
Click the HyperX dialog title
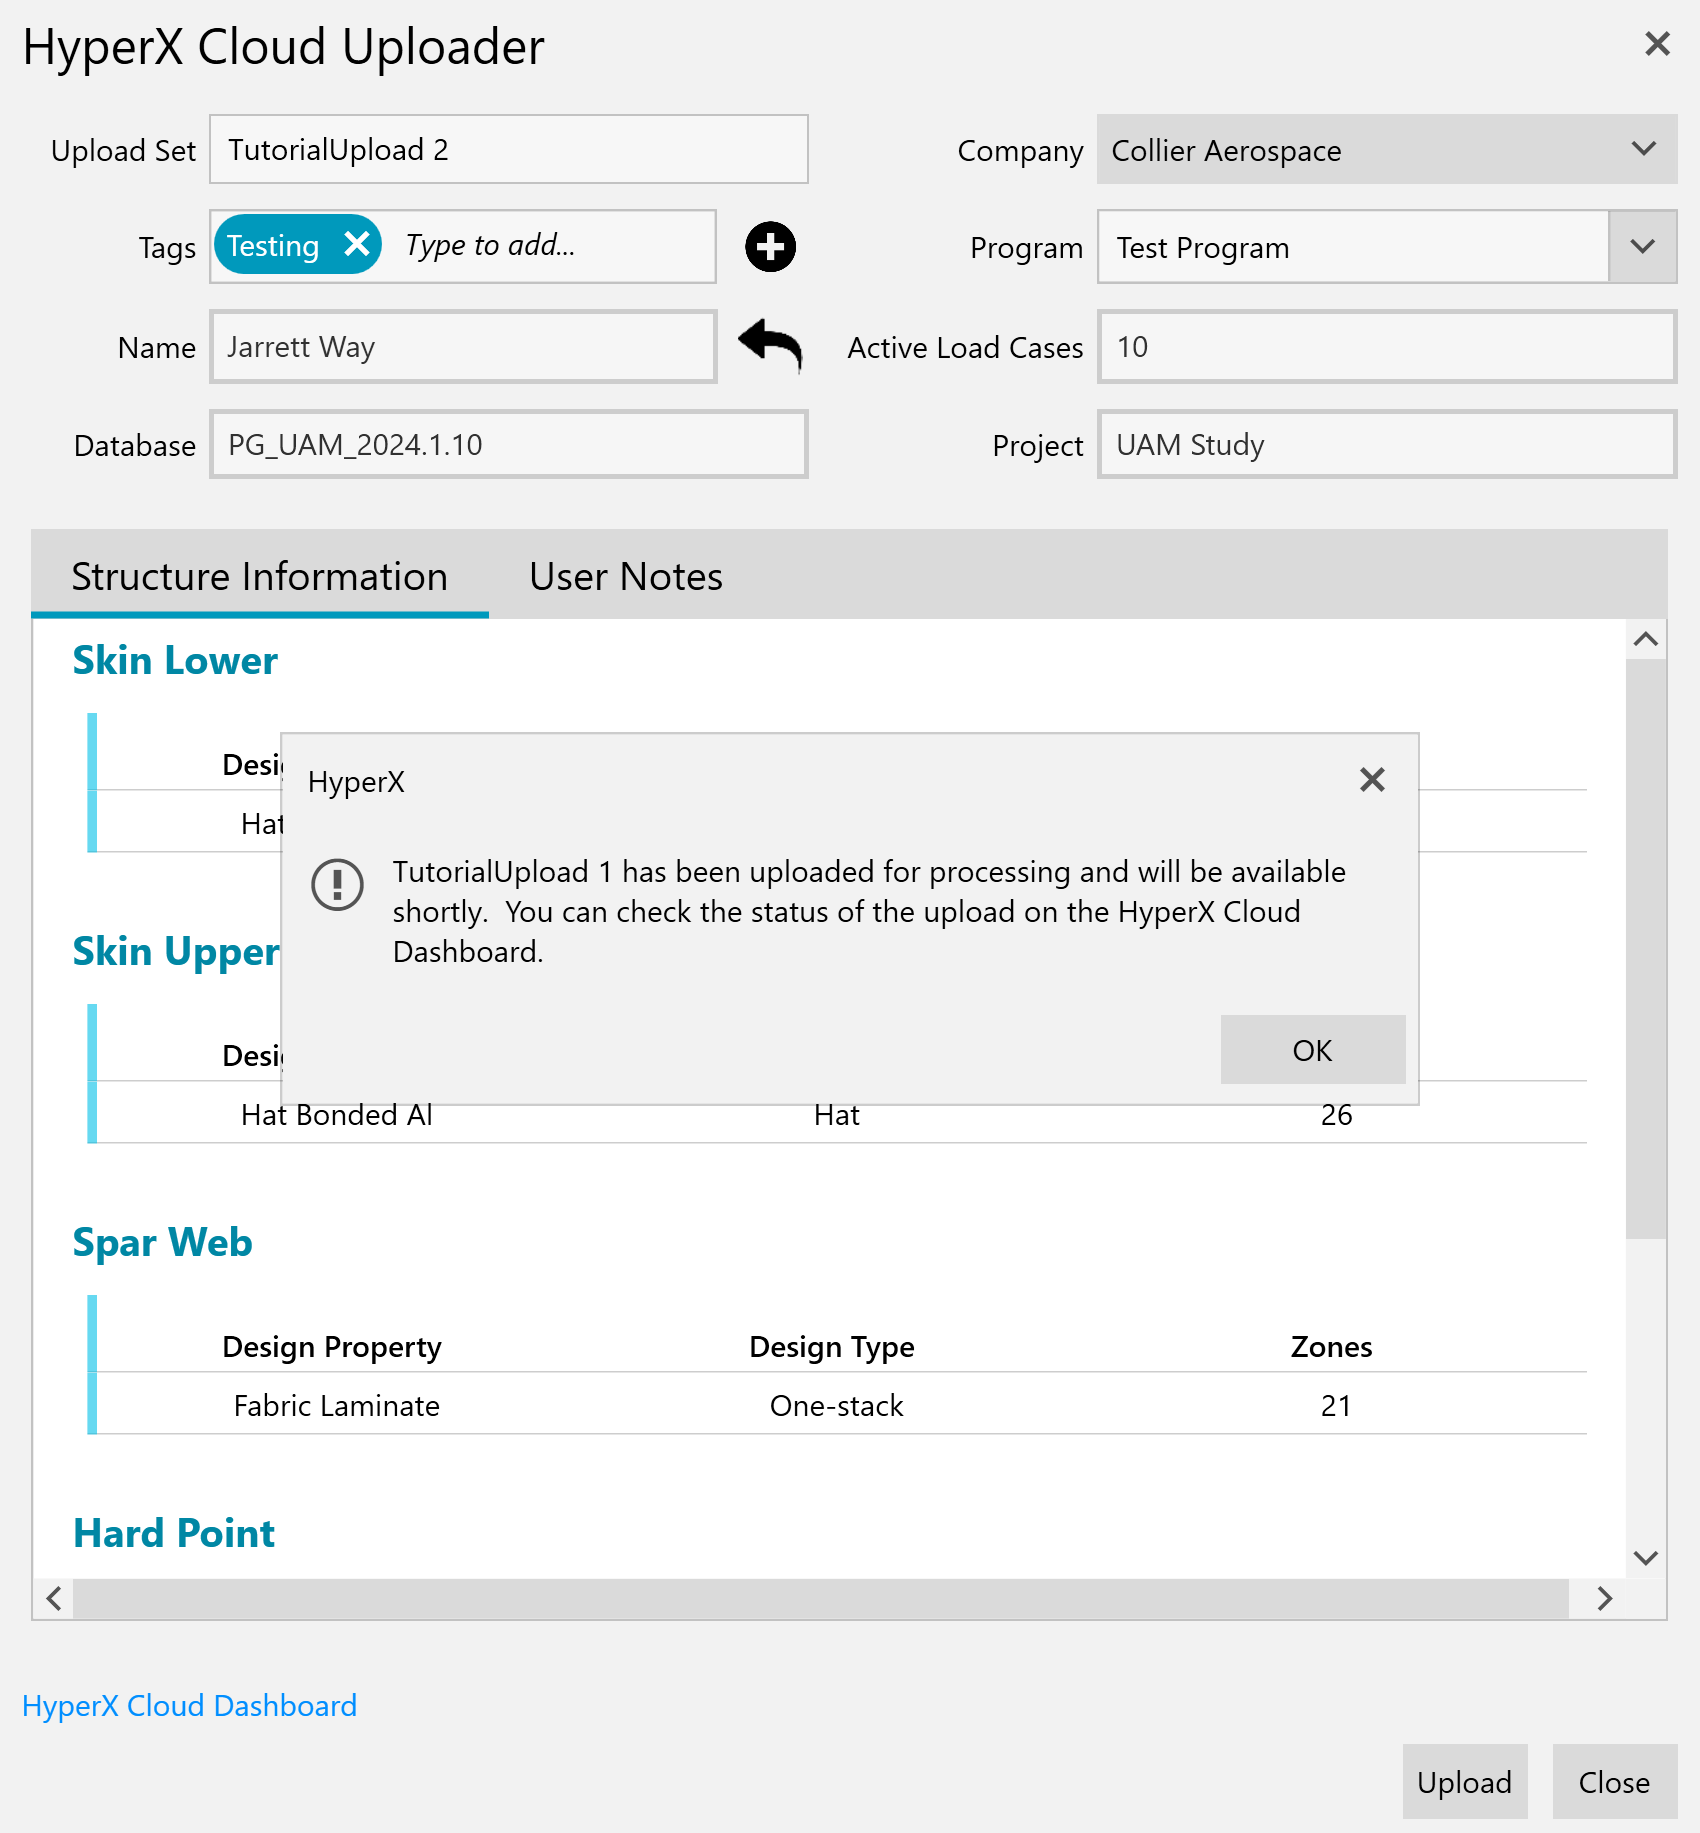356,781
